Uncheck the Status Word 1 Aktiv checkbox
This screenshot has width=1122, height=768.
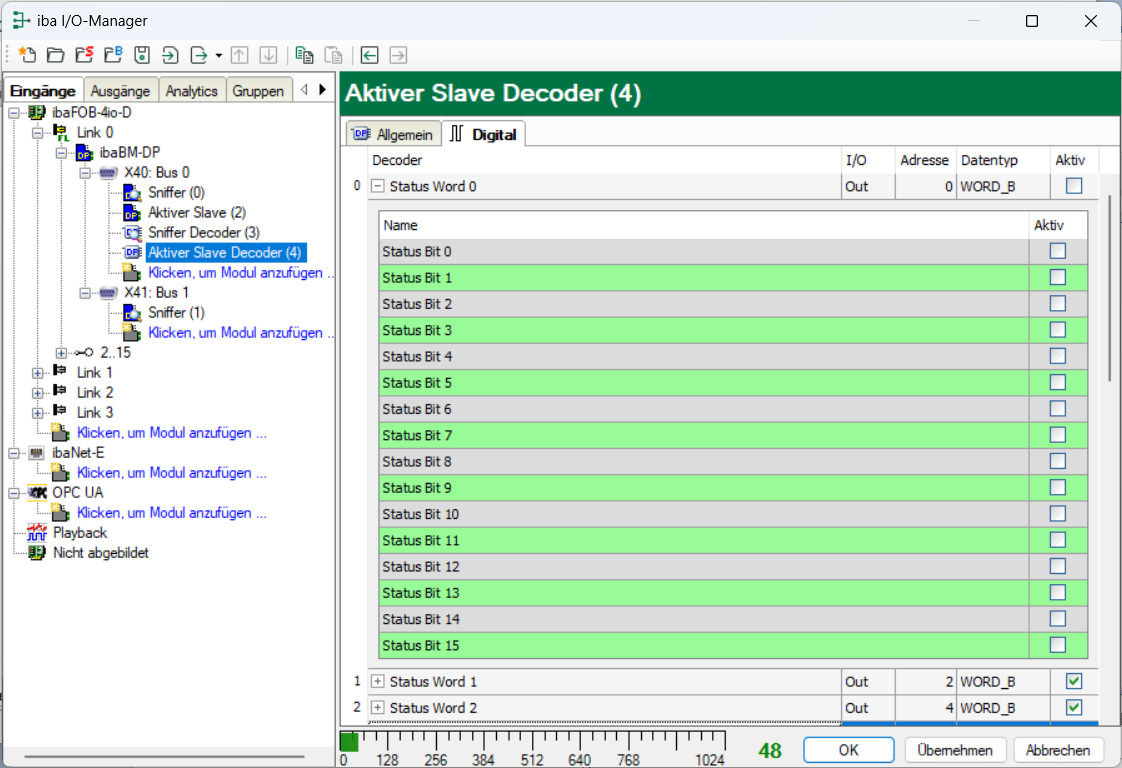1073,681
